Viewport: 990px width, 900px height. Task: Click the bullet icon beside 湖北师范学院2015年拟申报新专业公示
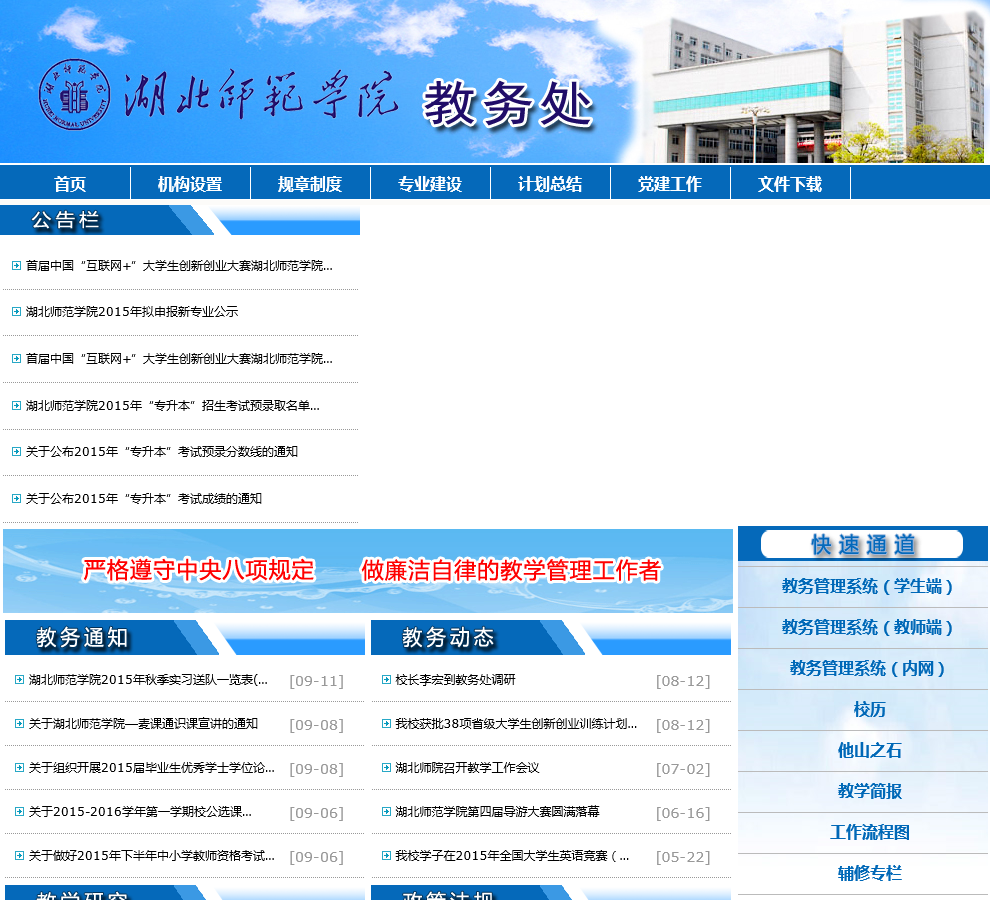(x=16, y=311)
